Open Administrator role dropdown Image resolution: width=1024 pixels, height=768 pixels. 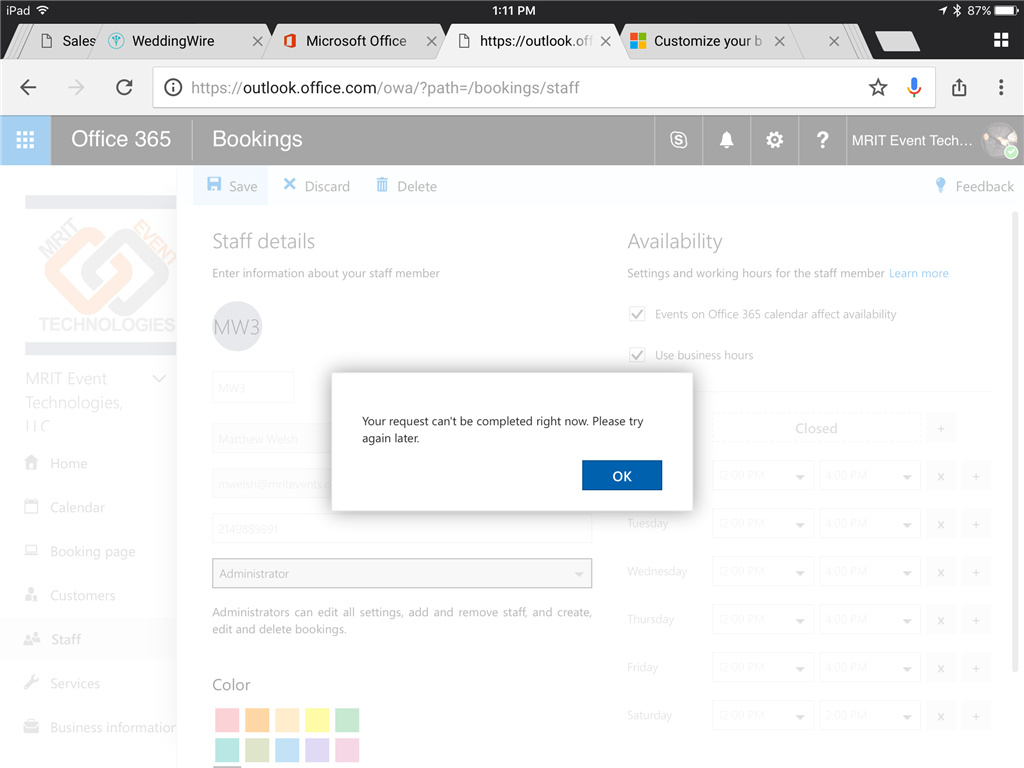tap(402, 573)
